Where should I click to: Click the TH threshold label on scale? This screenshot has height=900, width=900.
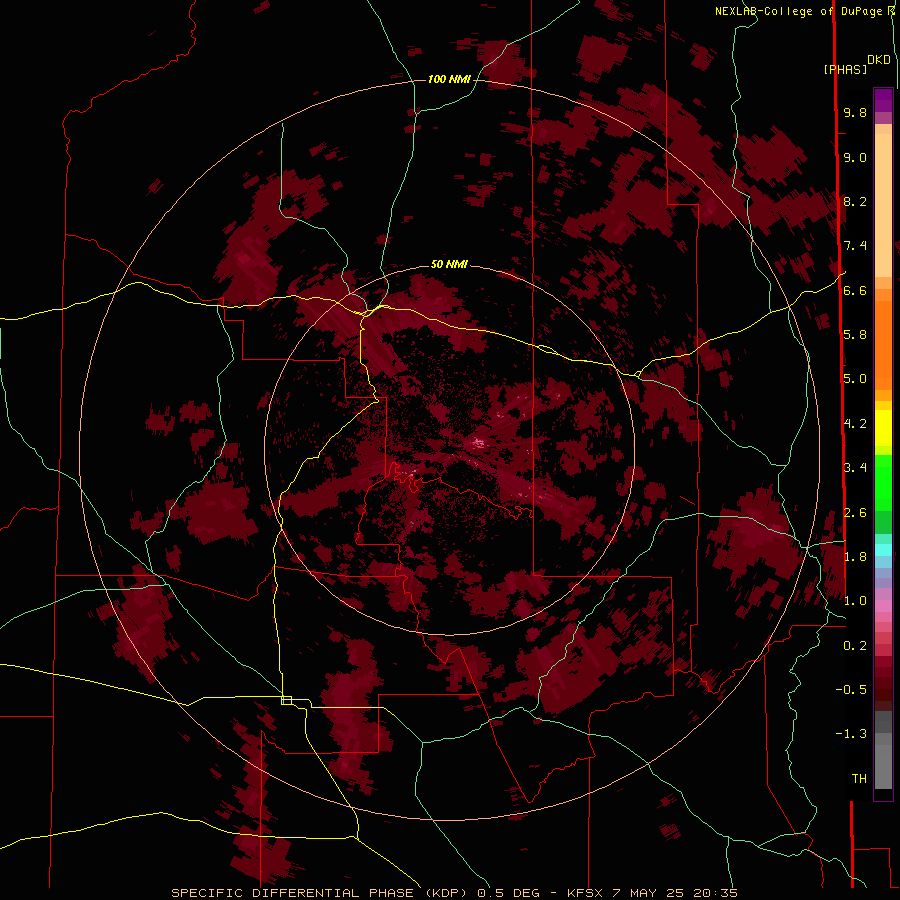pos(859,779)
